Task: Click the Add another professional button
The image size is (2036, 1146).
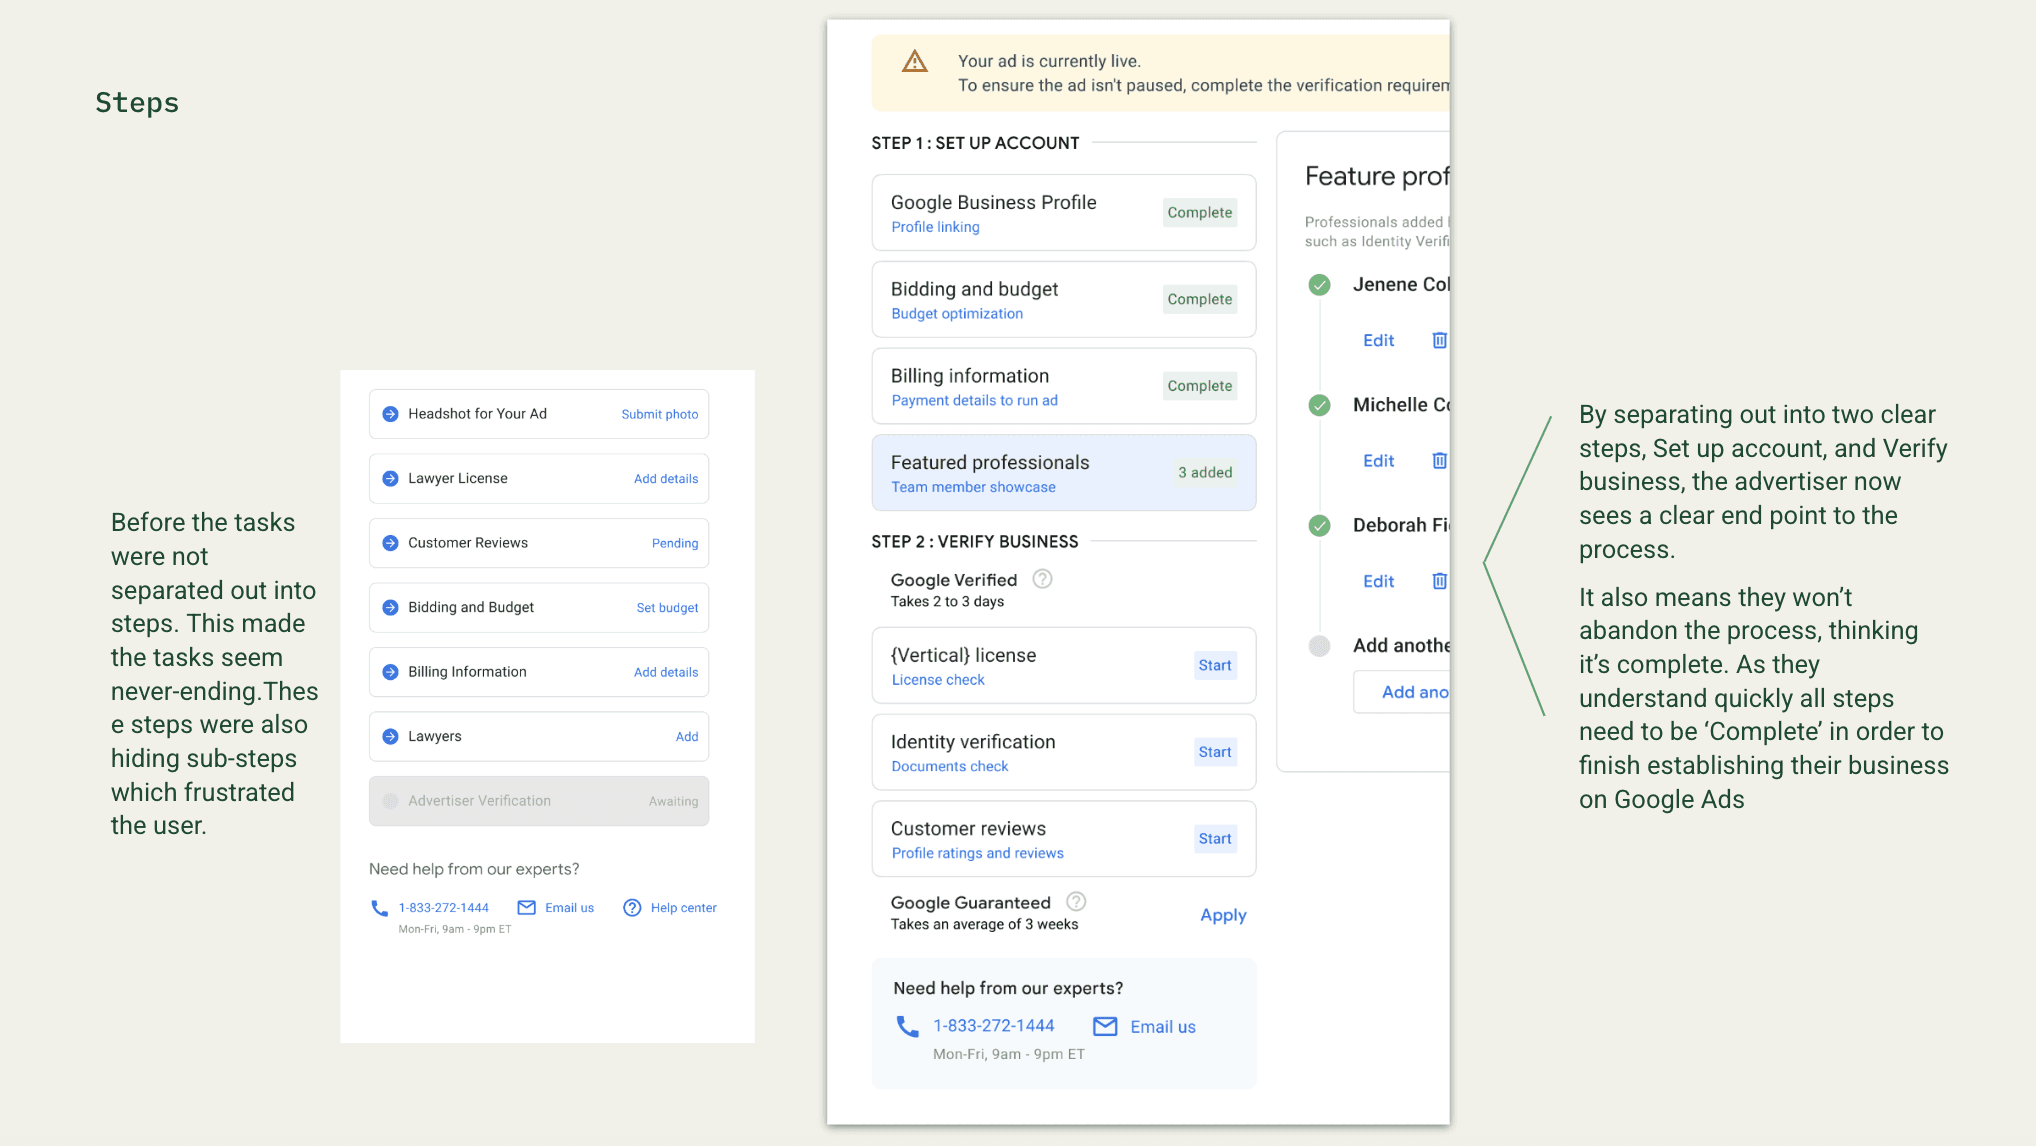Action: [1401, 692]
